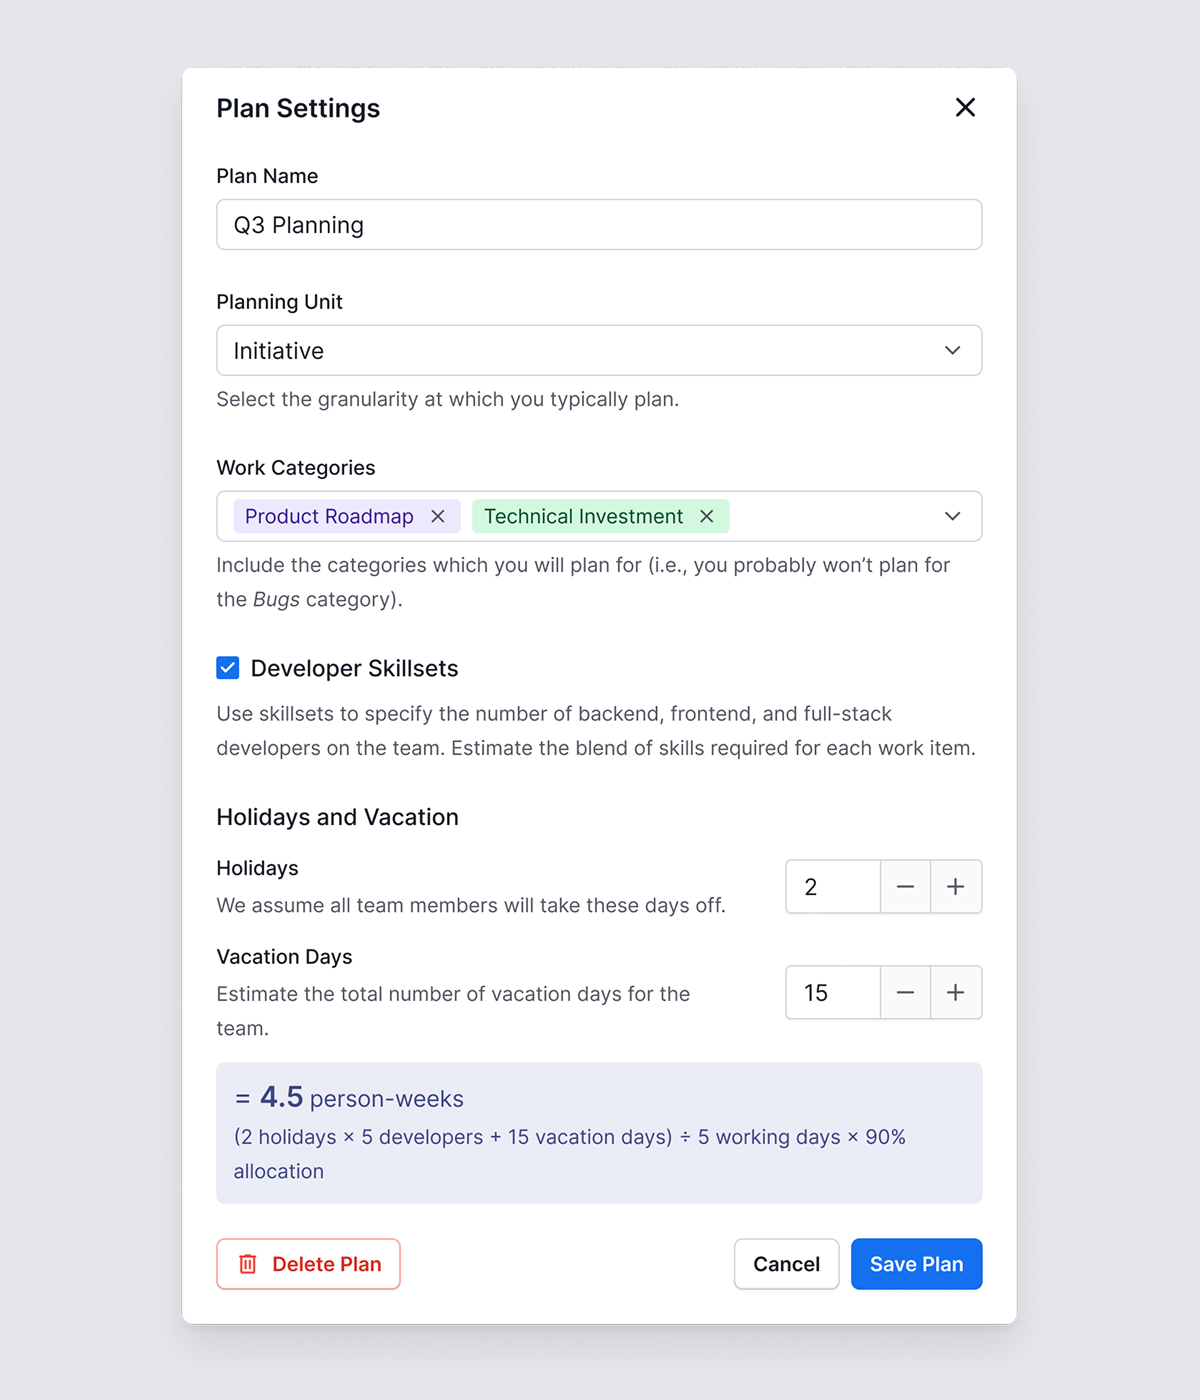The image size is (1200, 1400).
Task: Decrease Vacation Days with the minus button
Action: pos(904,992)
